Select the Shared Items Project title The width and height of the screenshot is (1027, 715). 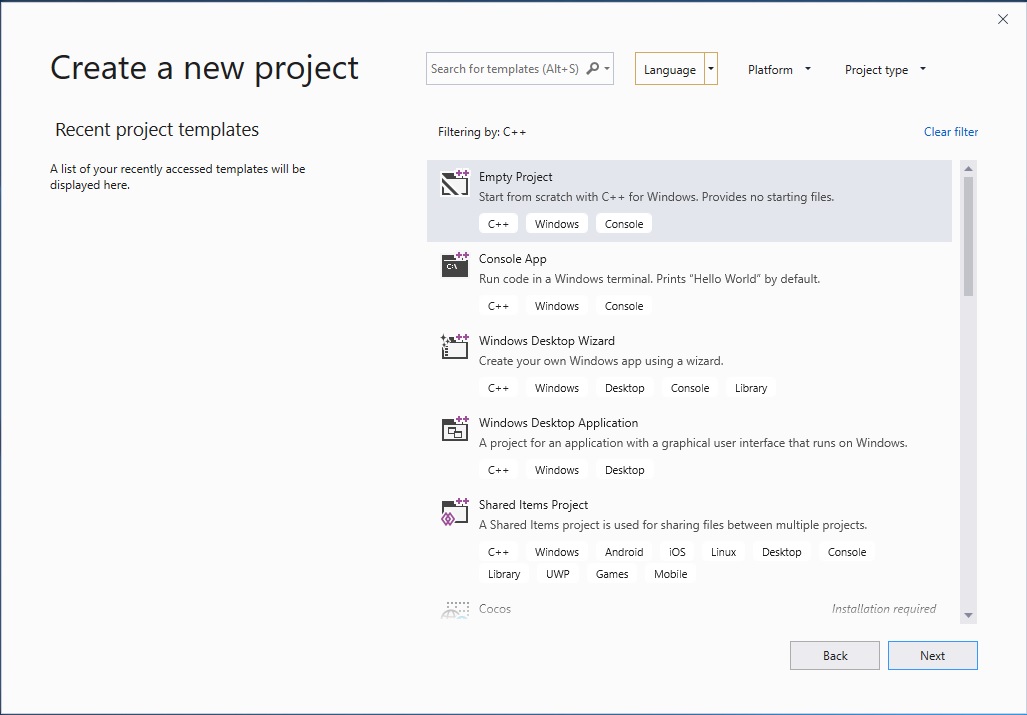[x=533, y=505]
